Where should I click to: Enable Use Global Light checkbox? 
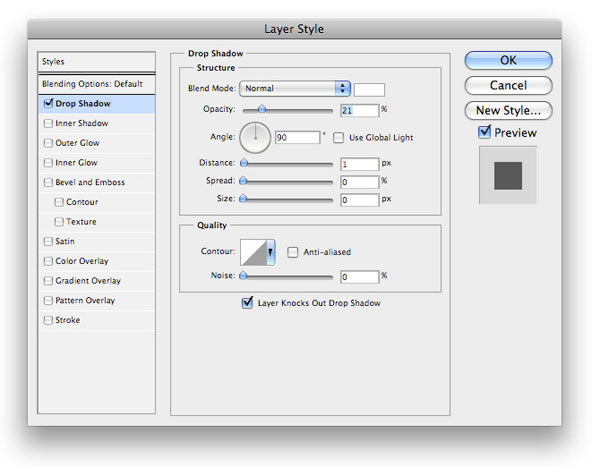click(x=338, y=138)
